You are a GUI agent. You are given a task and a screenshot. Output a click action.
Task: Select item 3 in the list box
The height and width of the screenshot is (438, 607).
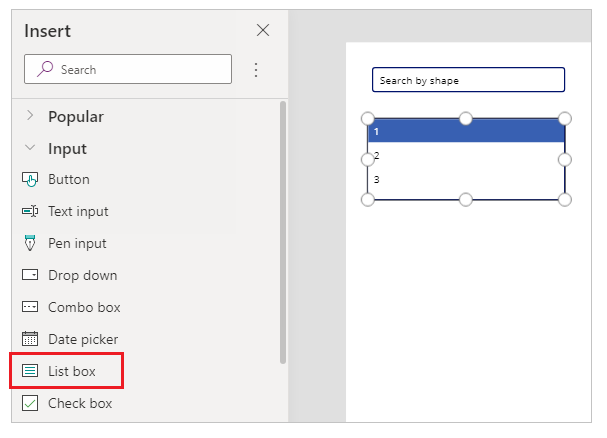(466, 180)
